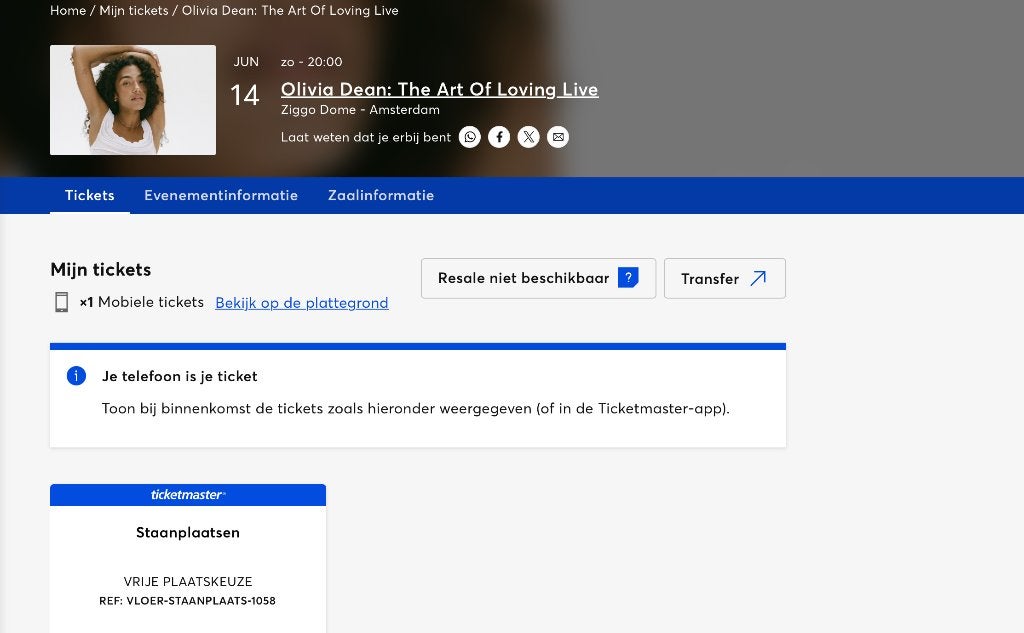
Task: Open the Tickets tab
Action: coord(89,195)
